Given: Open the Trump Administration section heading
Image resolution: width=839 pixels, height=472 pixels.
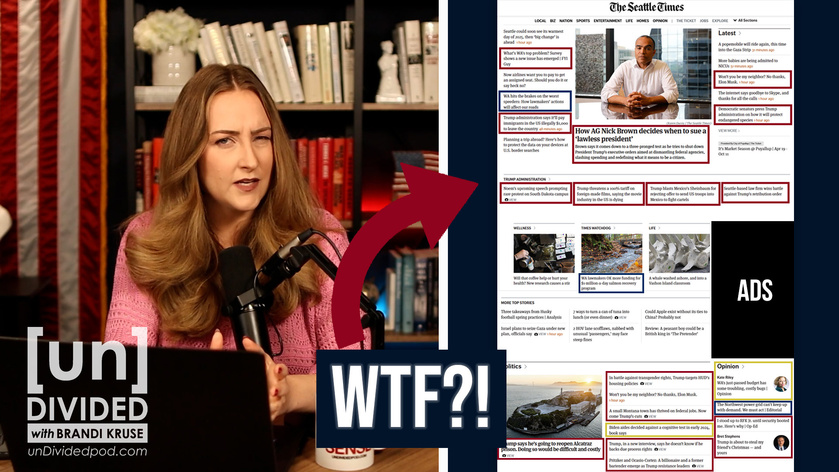Looking at the screenshot, I should coord(524,179).
